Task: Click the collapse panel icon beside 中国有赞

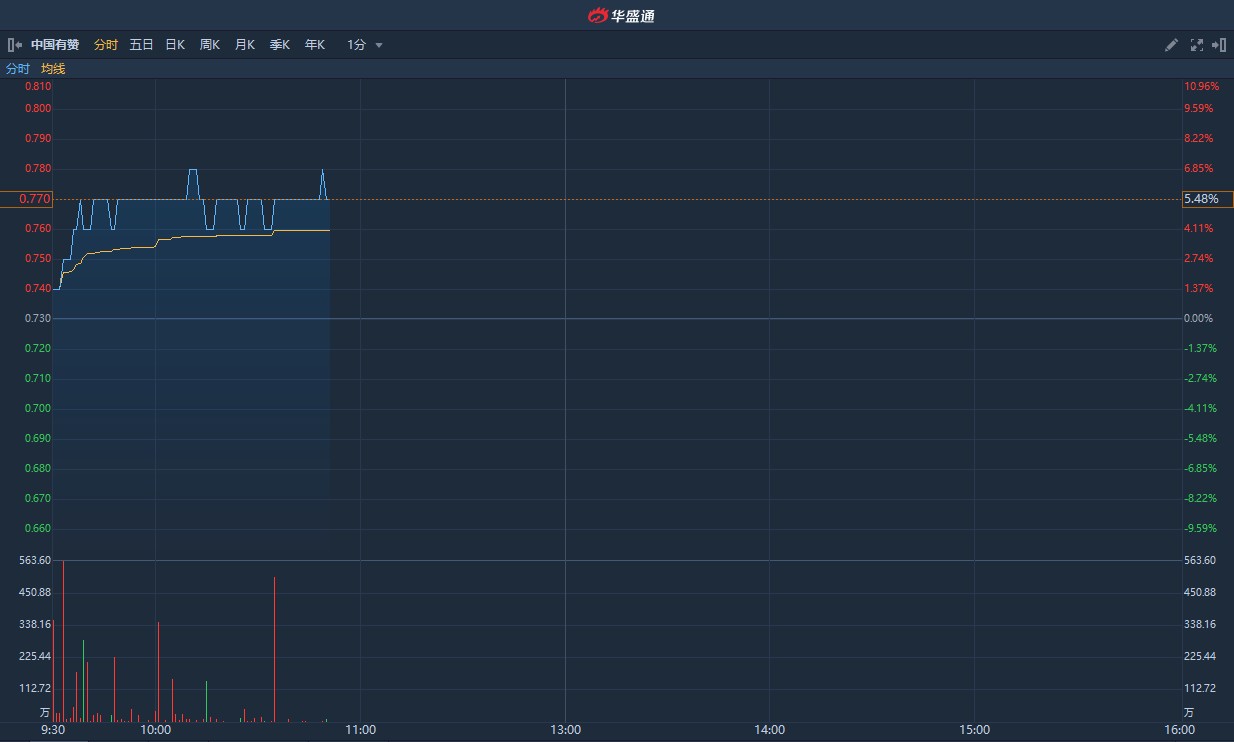Action: pyautogui.click(x=14, y=45)
